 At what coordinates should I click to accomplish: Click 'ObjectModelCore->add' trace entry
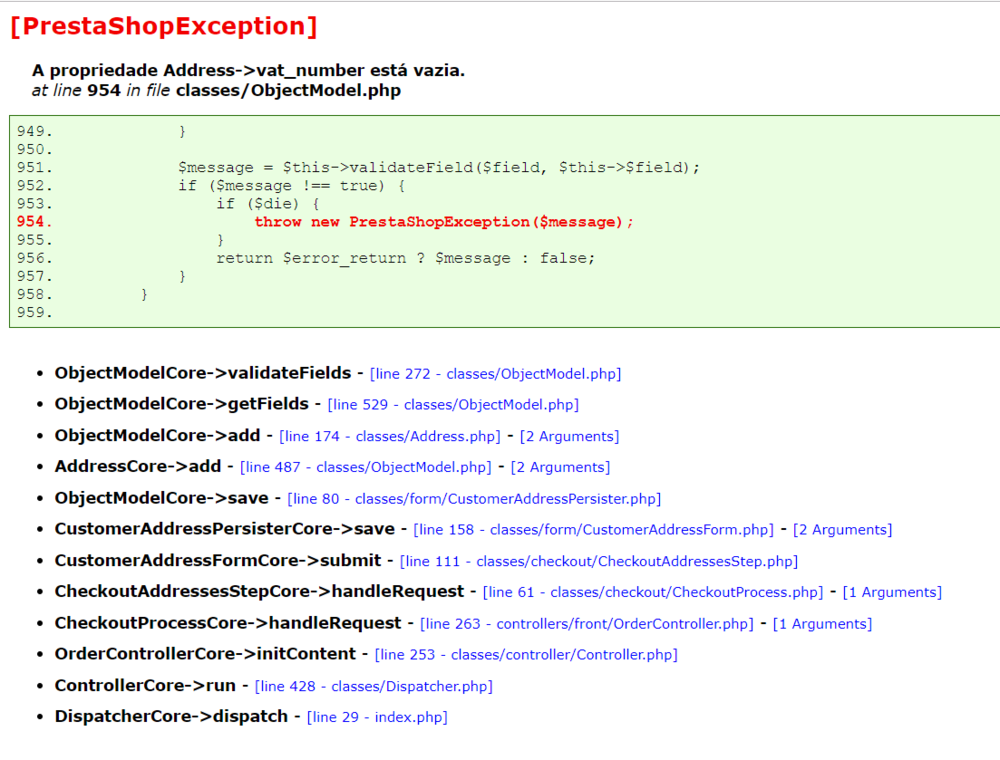(x=158, y=435)
